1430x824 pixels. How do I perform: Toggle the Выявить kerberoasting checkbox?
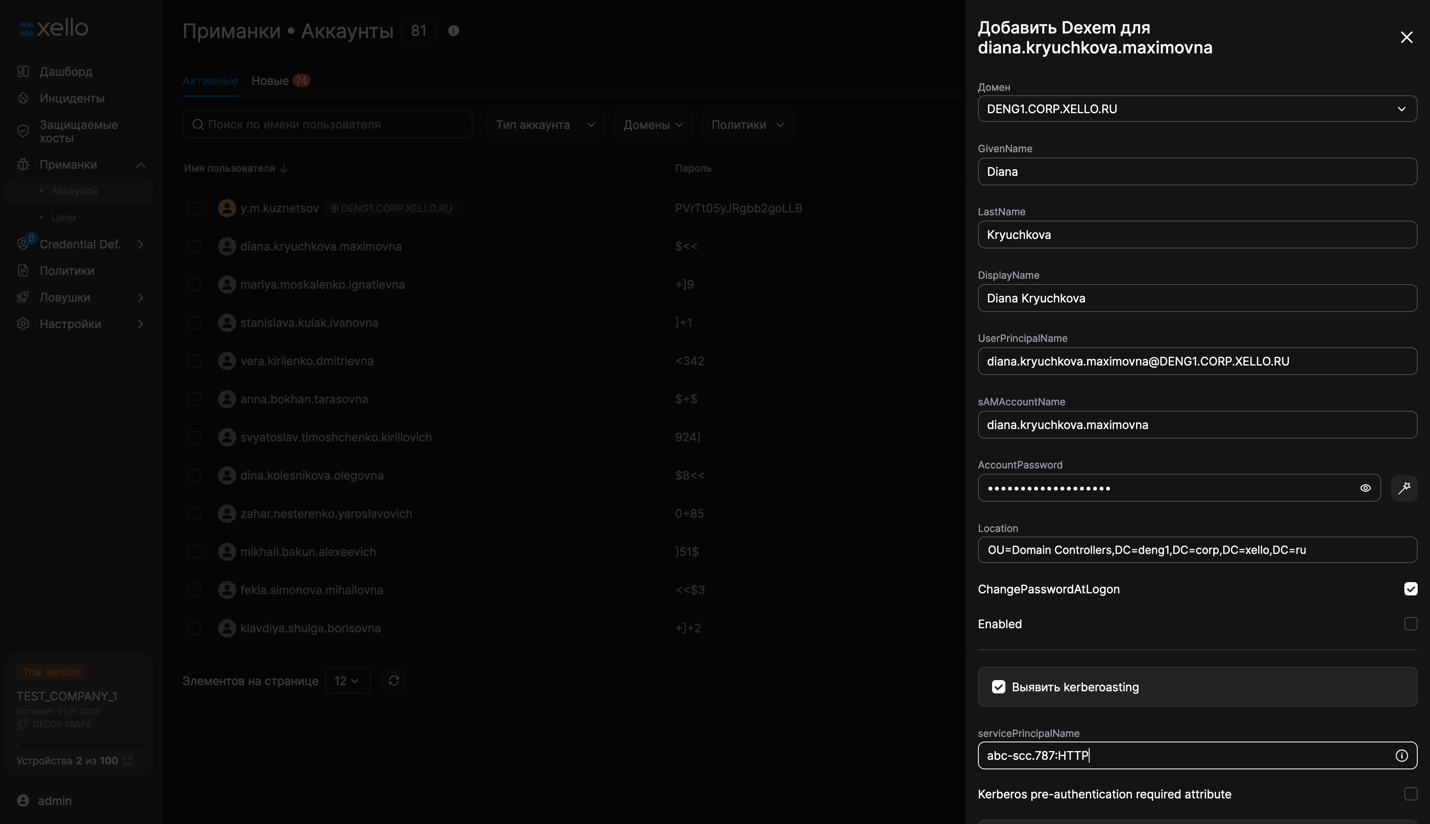coord(998,687)
